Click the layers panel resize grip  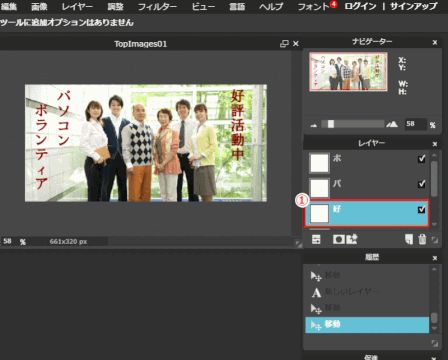point(435,240)
